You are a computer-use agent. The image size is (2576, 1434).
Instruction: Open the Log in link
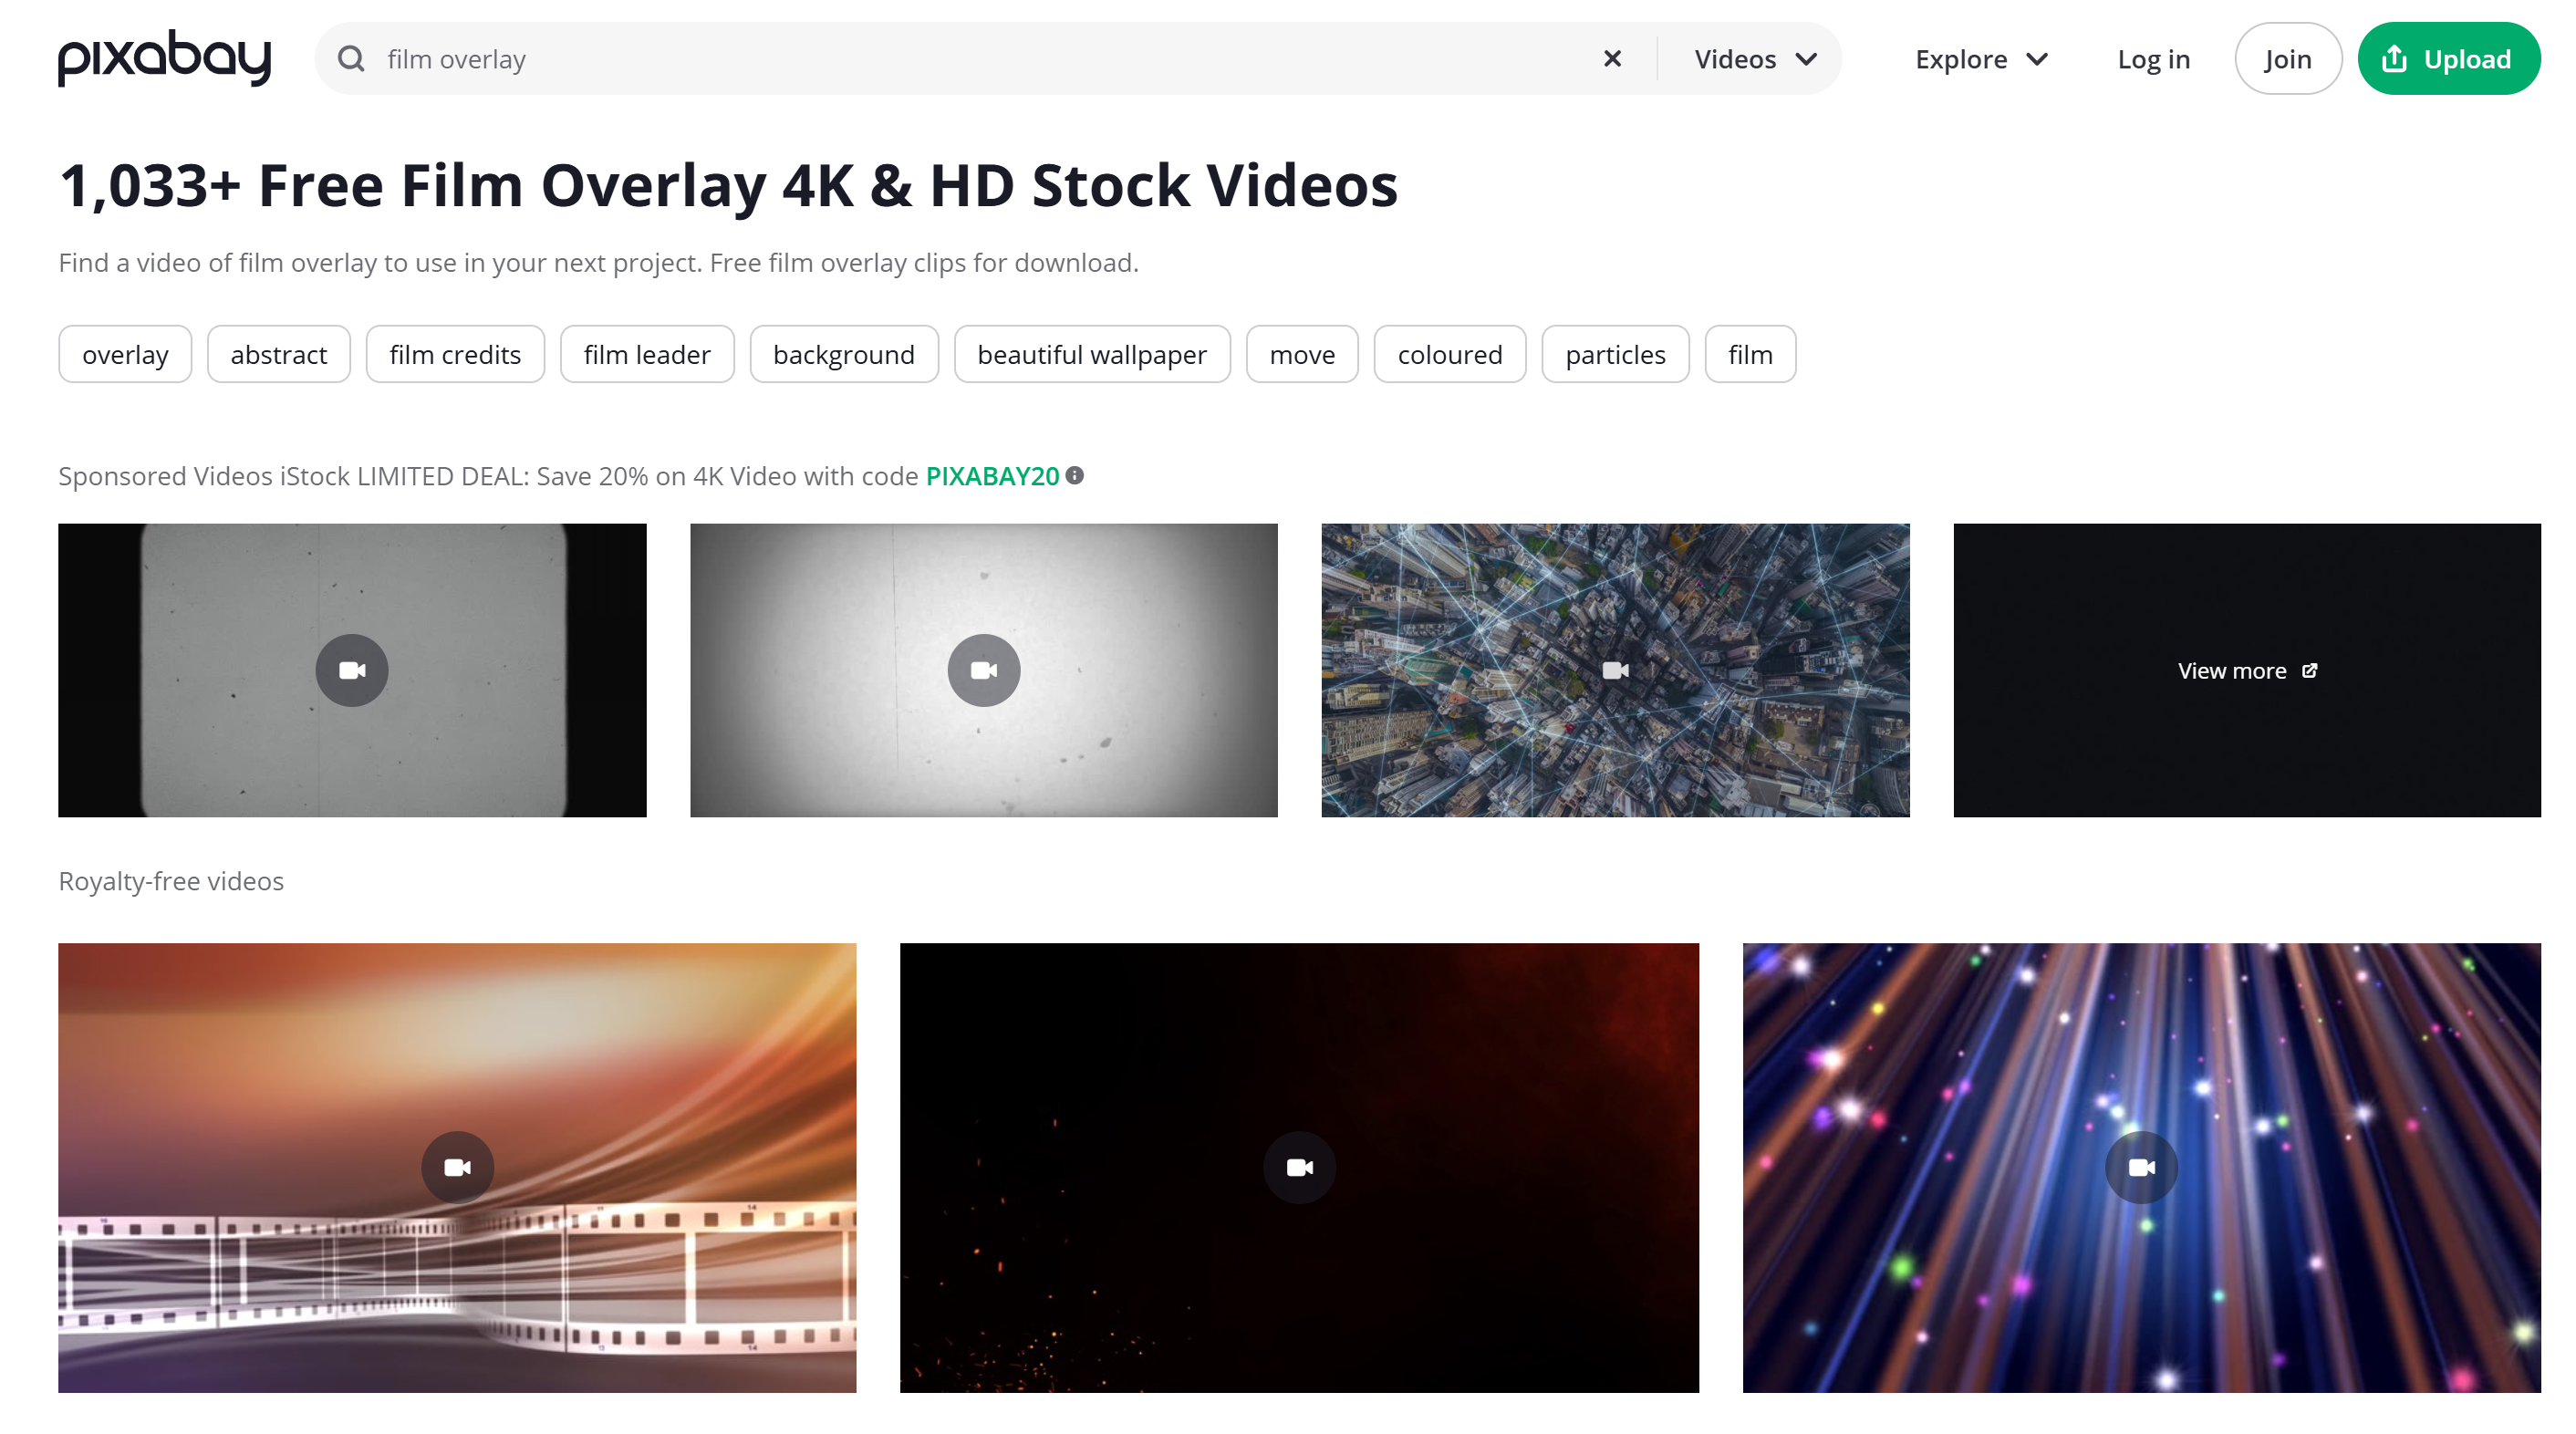pyautogui.click(x=2153, y=59)
